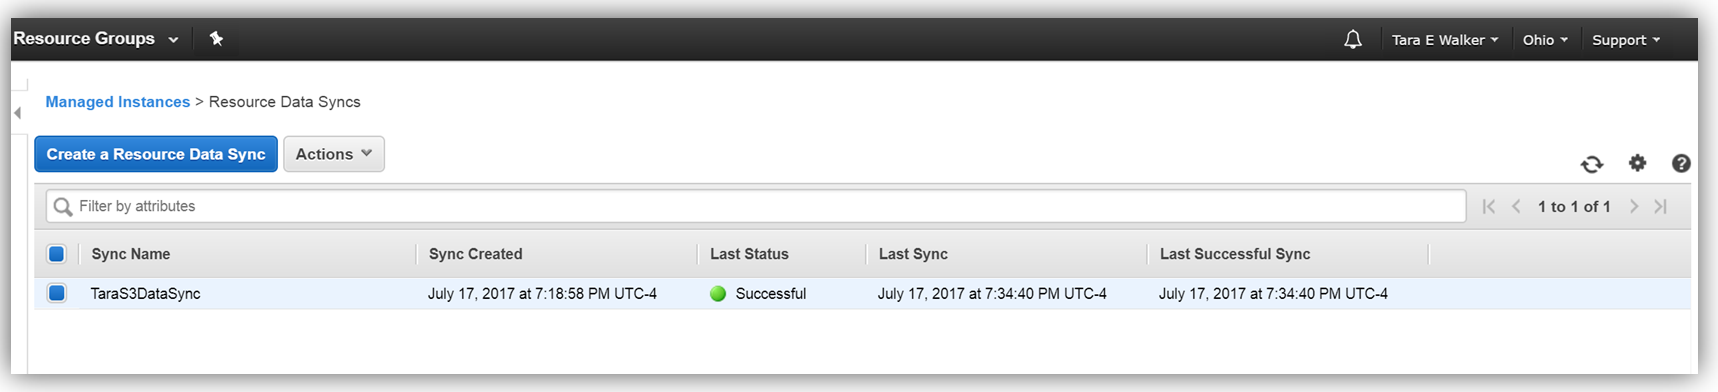Open the notifications bell
This screenshot has width=1718, height=392.
(x=1352, y=40)
